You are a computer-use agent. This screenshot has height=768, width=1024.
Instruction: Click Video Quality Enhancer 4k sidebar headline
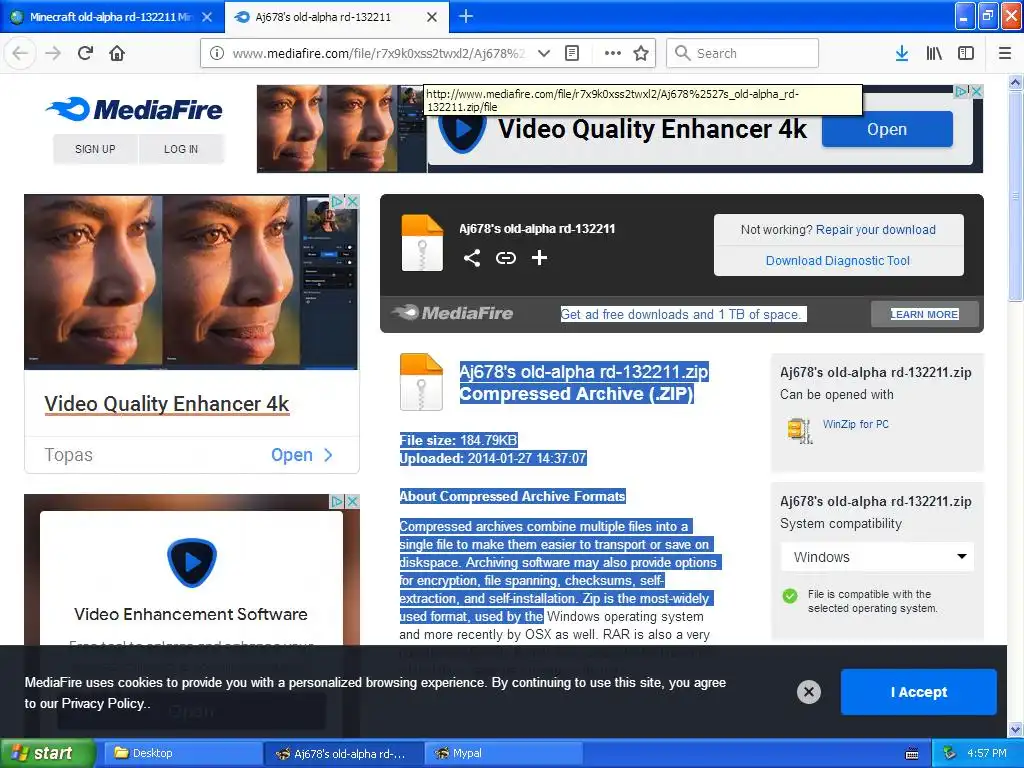pos(167,404)
